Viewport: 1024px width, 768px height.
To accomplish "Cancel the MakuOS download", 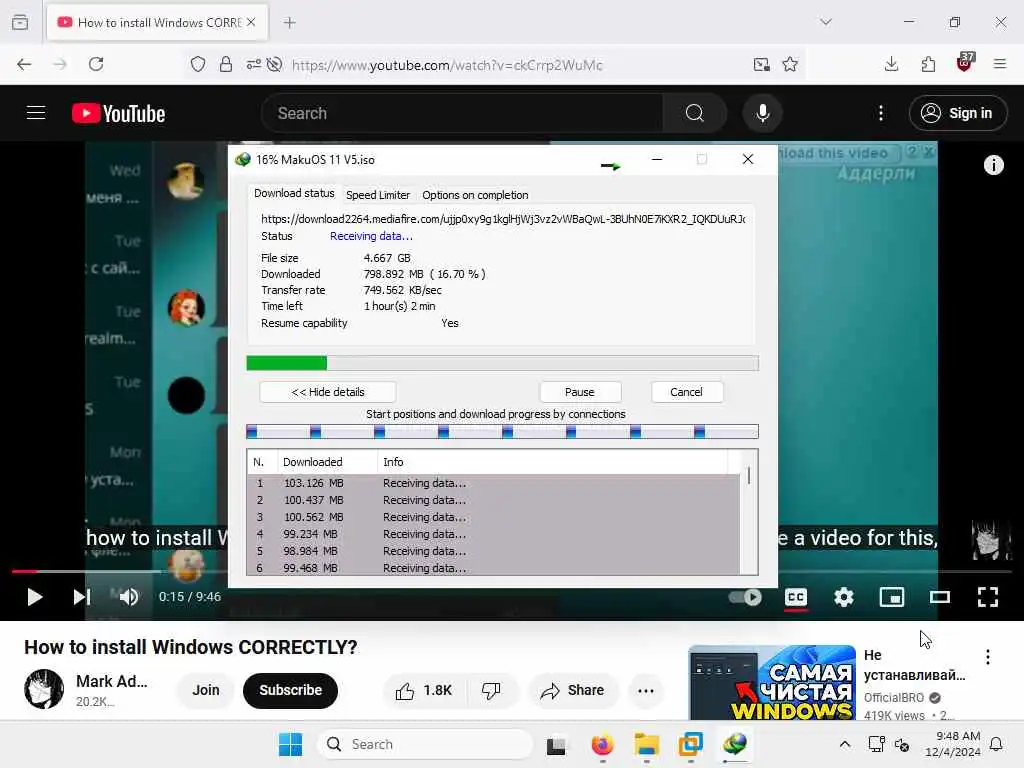I will coord(686,392).
